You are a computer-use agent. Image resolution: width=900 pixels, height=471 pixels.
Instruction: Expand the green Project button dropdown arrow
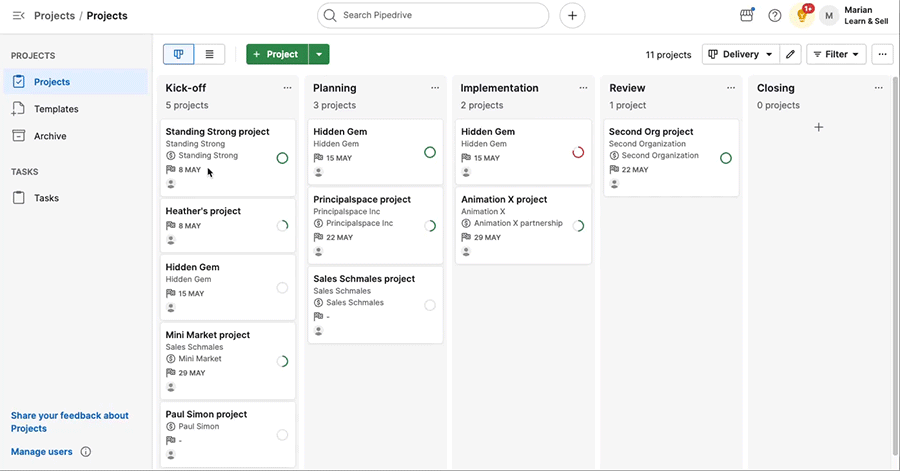[319, 55]
